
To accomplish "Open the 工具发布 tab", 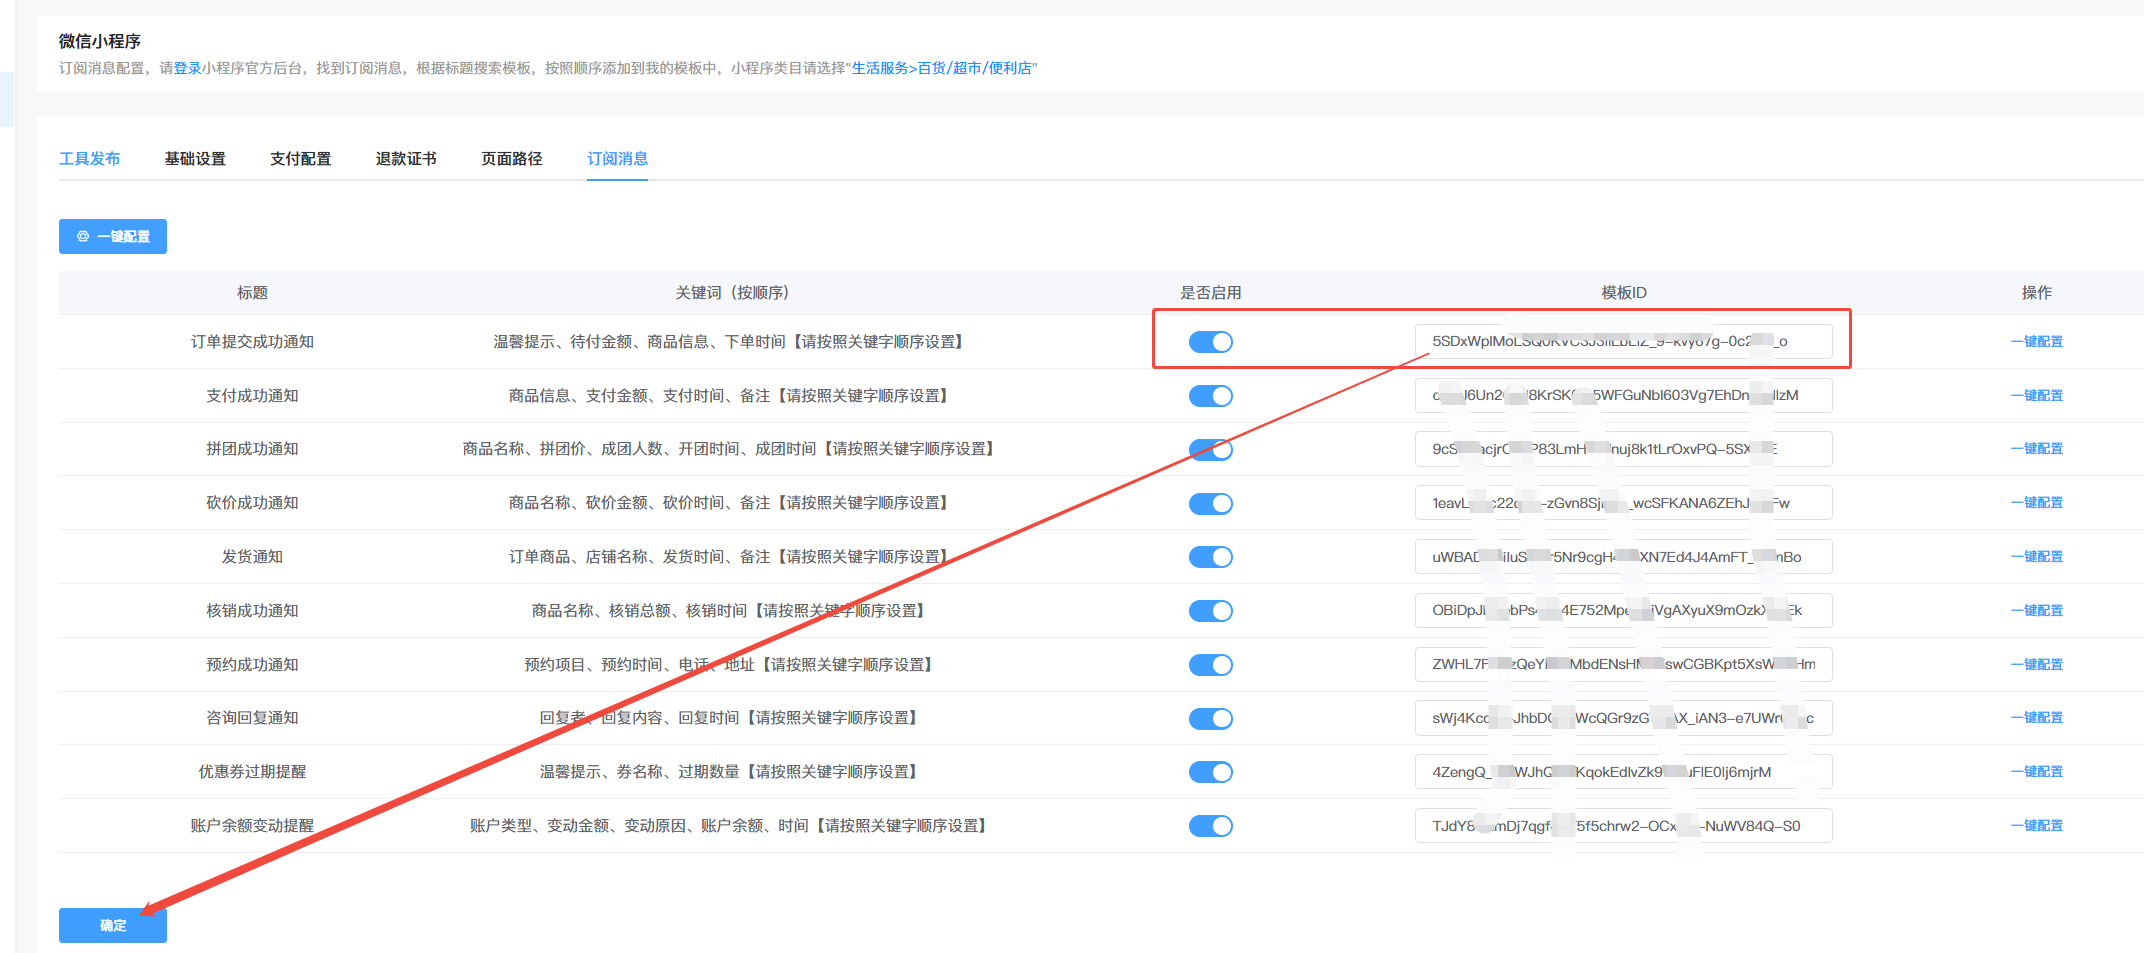I will (89, 159).
